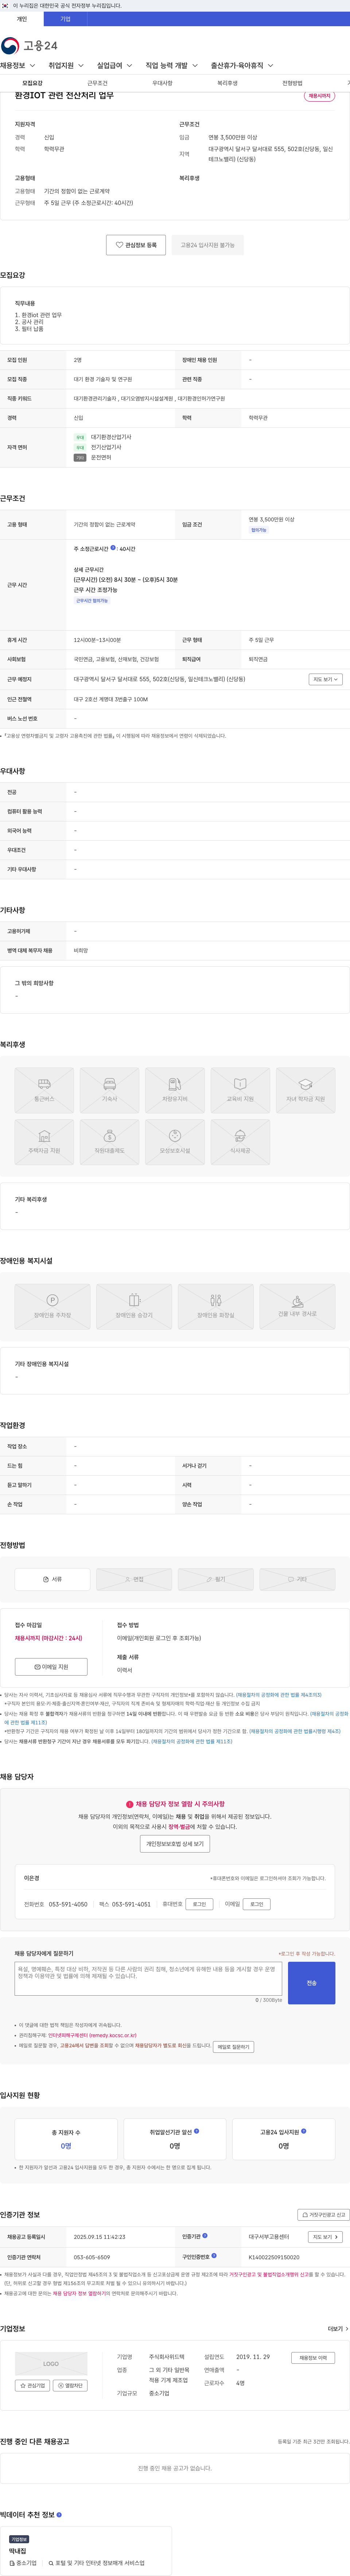Click the 개인정보보호법 상세 보기 button
Viewport: 350px width, 2576px height.
[175, 1844]
